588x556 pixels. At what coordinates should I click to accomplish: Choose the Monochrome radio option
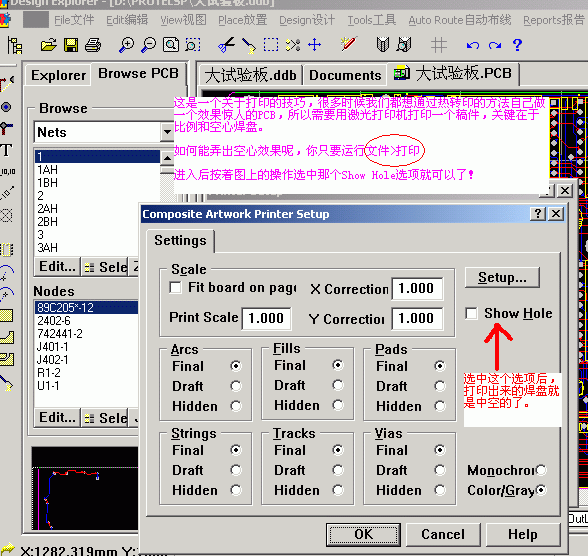click(541, 470)
